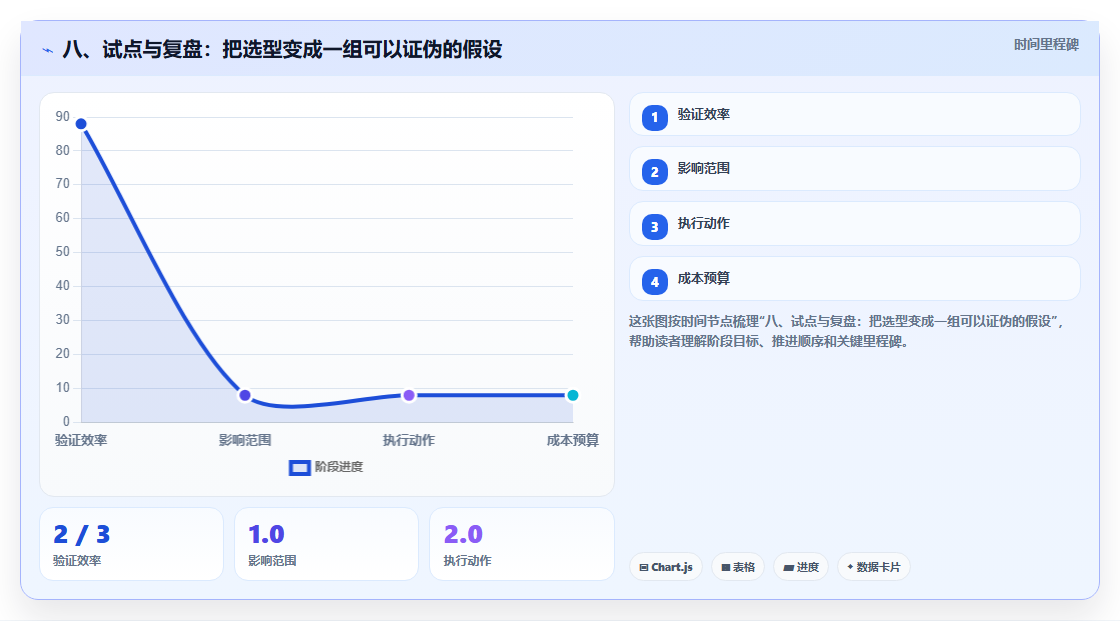
Task: Click the 时间里程碑 label in the header
Action: pyautogui.click(x=1046, y=45)
